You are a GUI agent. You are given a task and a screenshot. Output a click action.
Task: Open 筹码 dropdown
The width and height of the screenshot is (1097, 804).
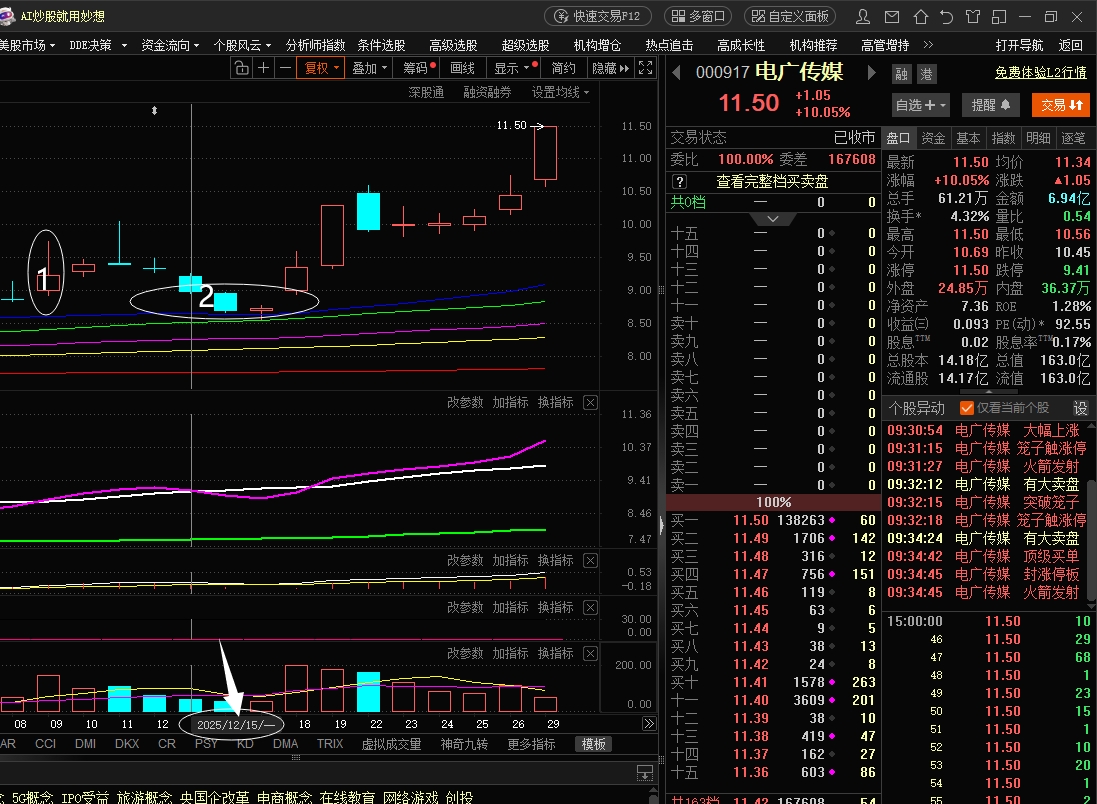coord(419,68)
